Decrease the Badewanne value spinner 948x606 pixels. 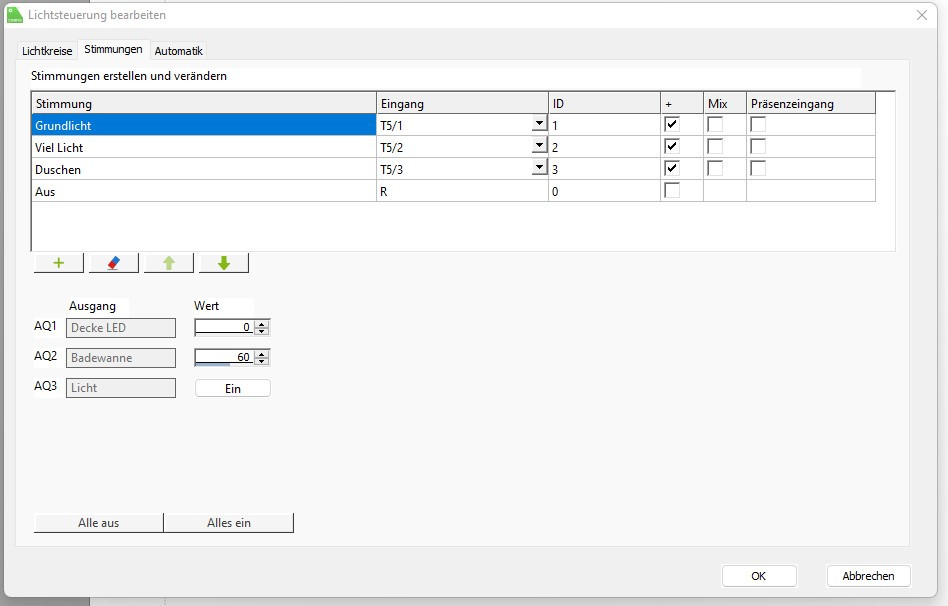point(262,362)
